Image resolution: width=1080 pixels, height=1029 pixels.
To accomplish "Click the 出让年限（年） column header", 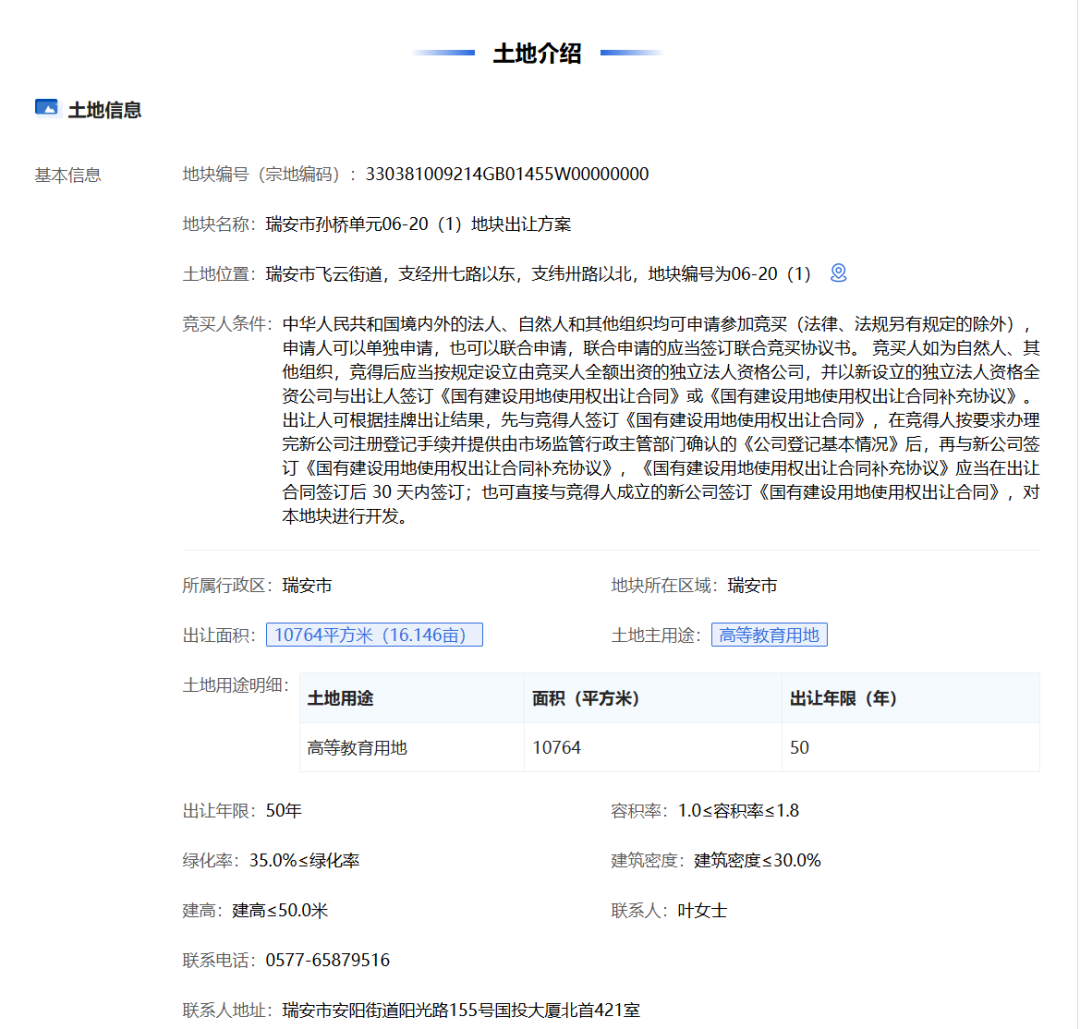I will coord(843,698).
